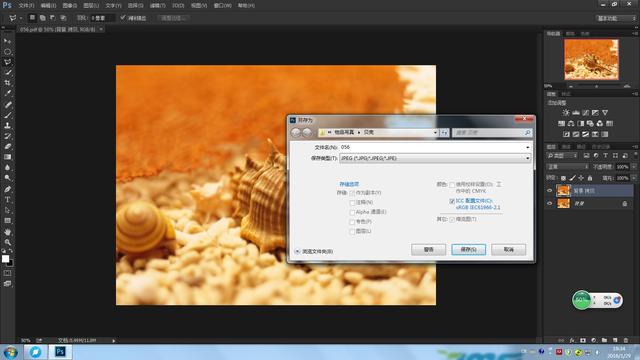Click Add layer mask icon
The image size is (640, 360).
point(583,340)
